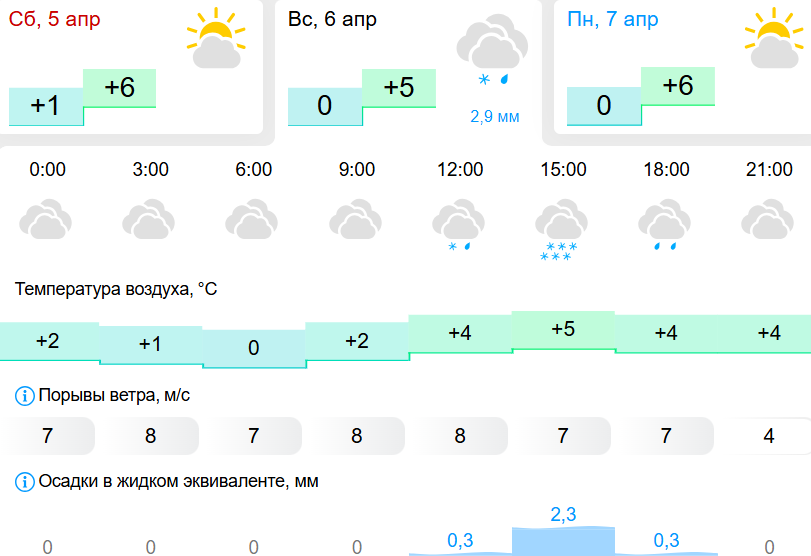Click the heavy snow icon at 15:00

pyautogui.click(x=561, y=230)
